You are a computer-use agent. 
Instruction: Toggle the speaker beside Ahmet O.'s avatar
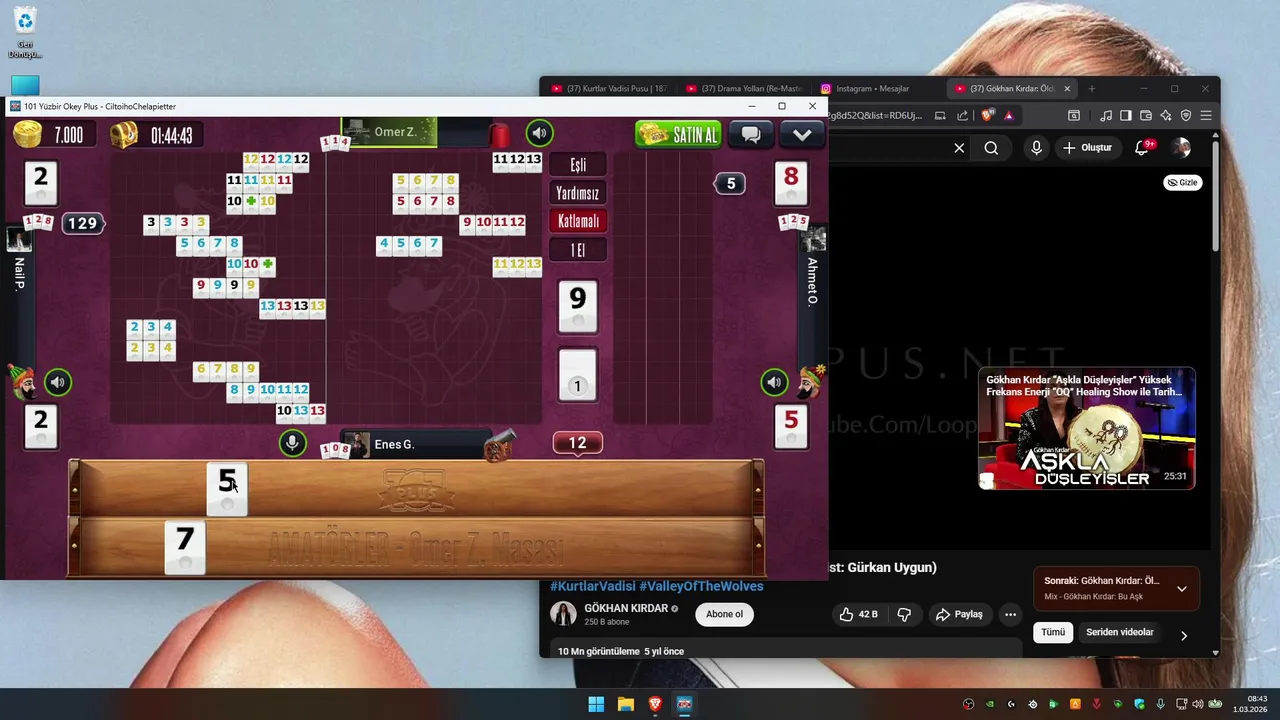pyautogui.click(x=774, y=381)
